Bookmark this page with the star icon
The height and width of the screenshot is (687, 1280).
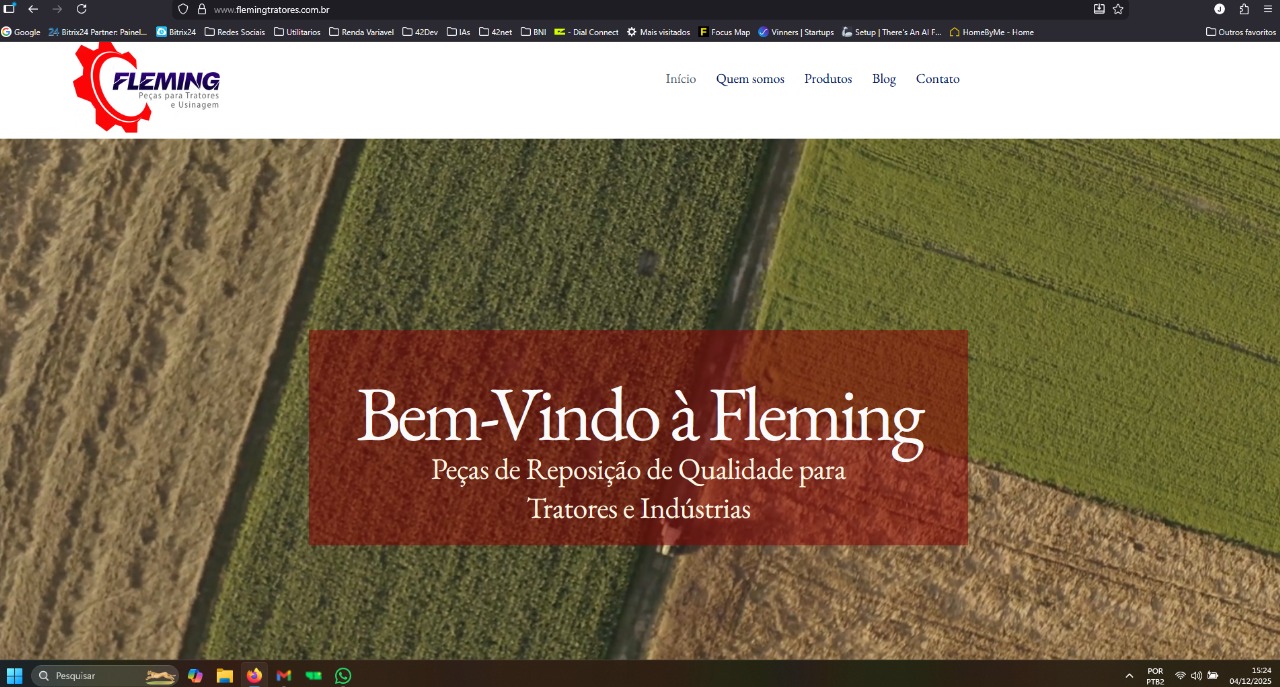(1118, 9)
